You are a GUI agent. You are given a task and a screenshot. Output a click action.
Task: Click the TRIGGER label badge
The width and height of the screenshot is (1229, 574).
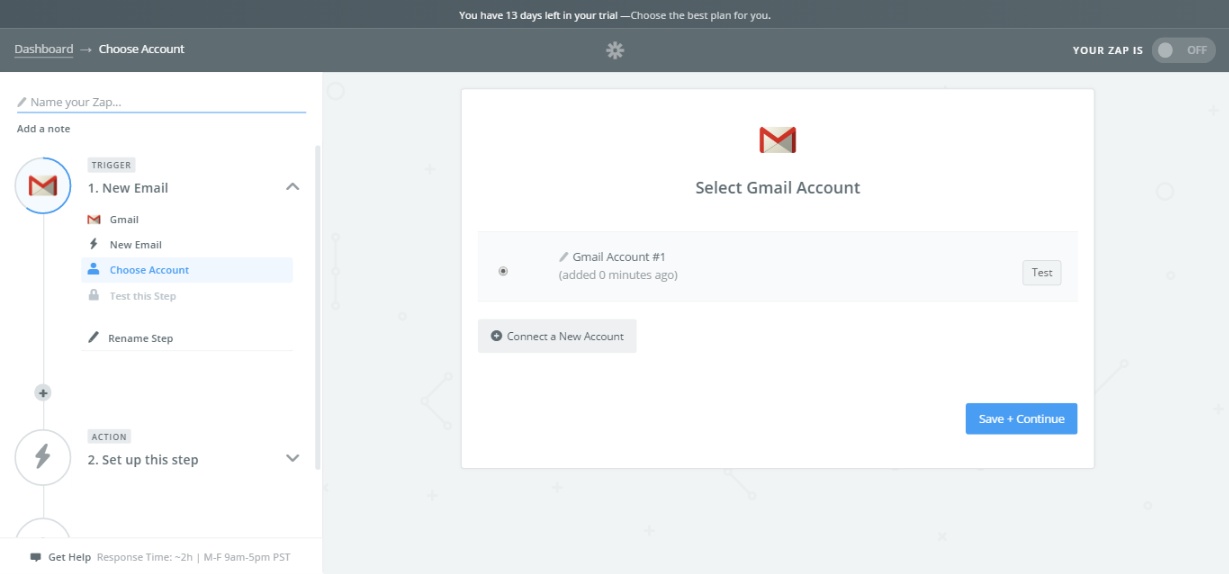(x=111, y=165)
